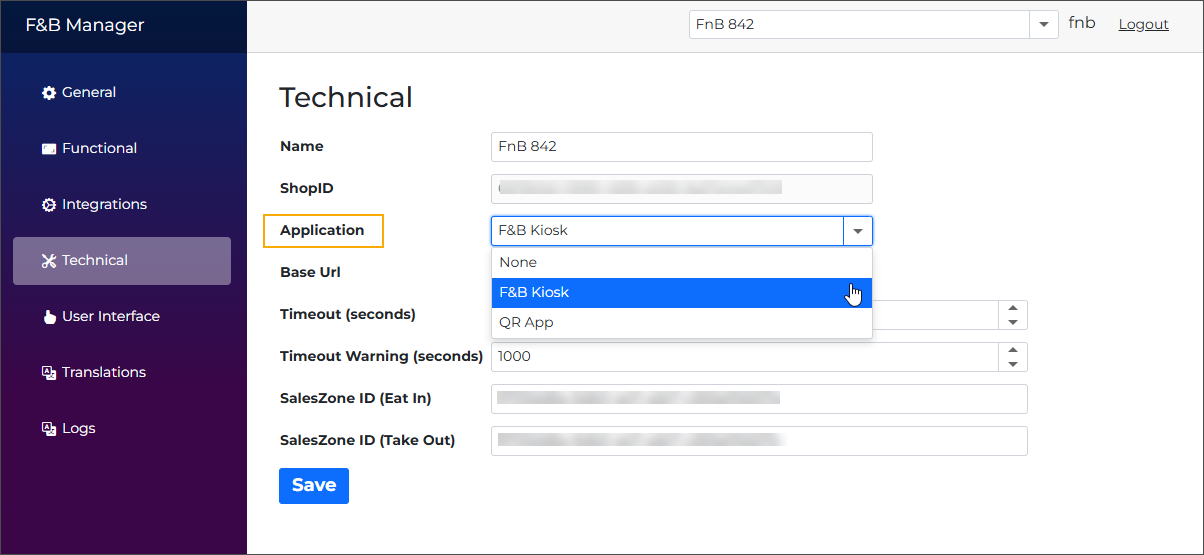Click the Technical tools icon
This screenshot has height=555, width=1204.
pyautogui.click(x=49, y=261)
